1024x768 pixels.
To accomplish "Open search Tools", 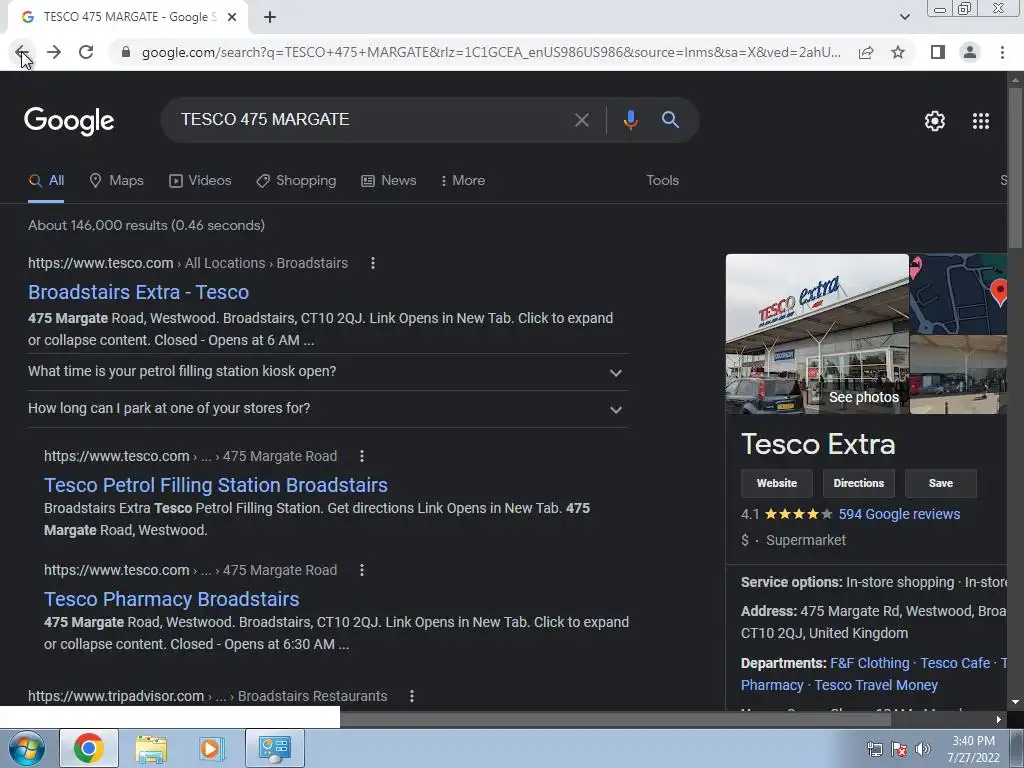I will (x=662, y=181).
